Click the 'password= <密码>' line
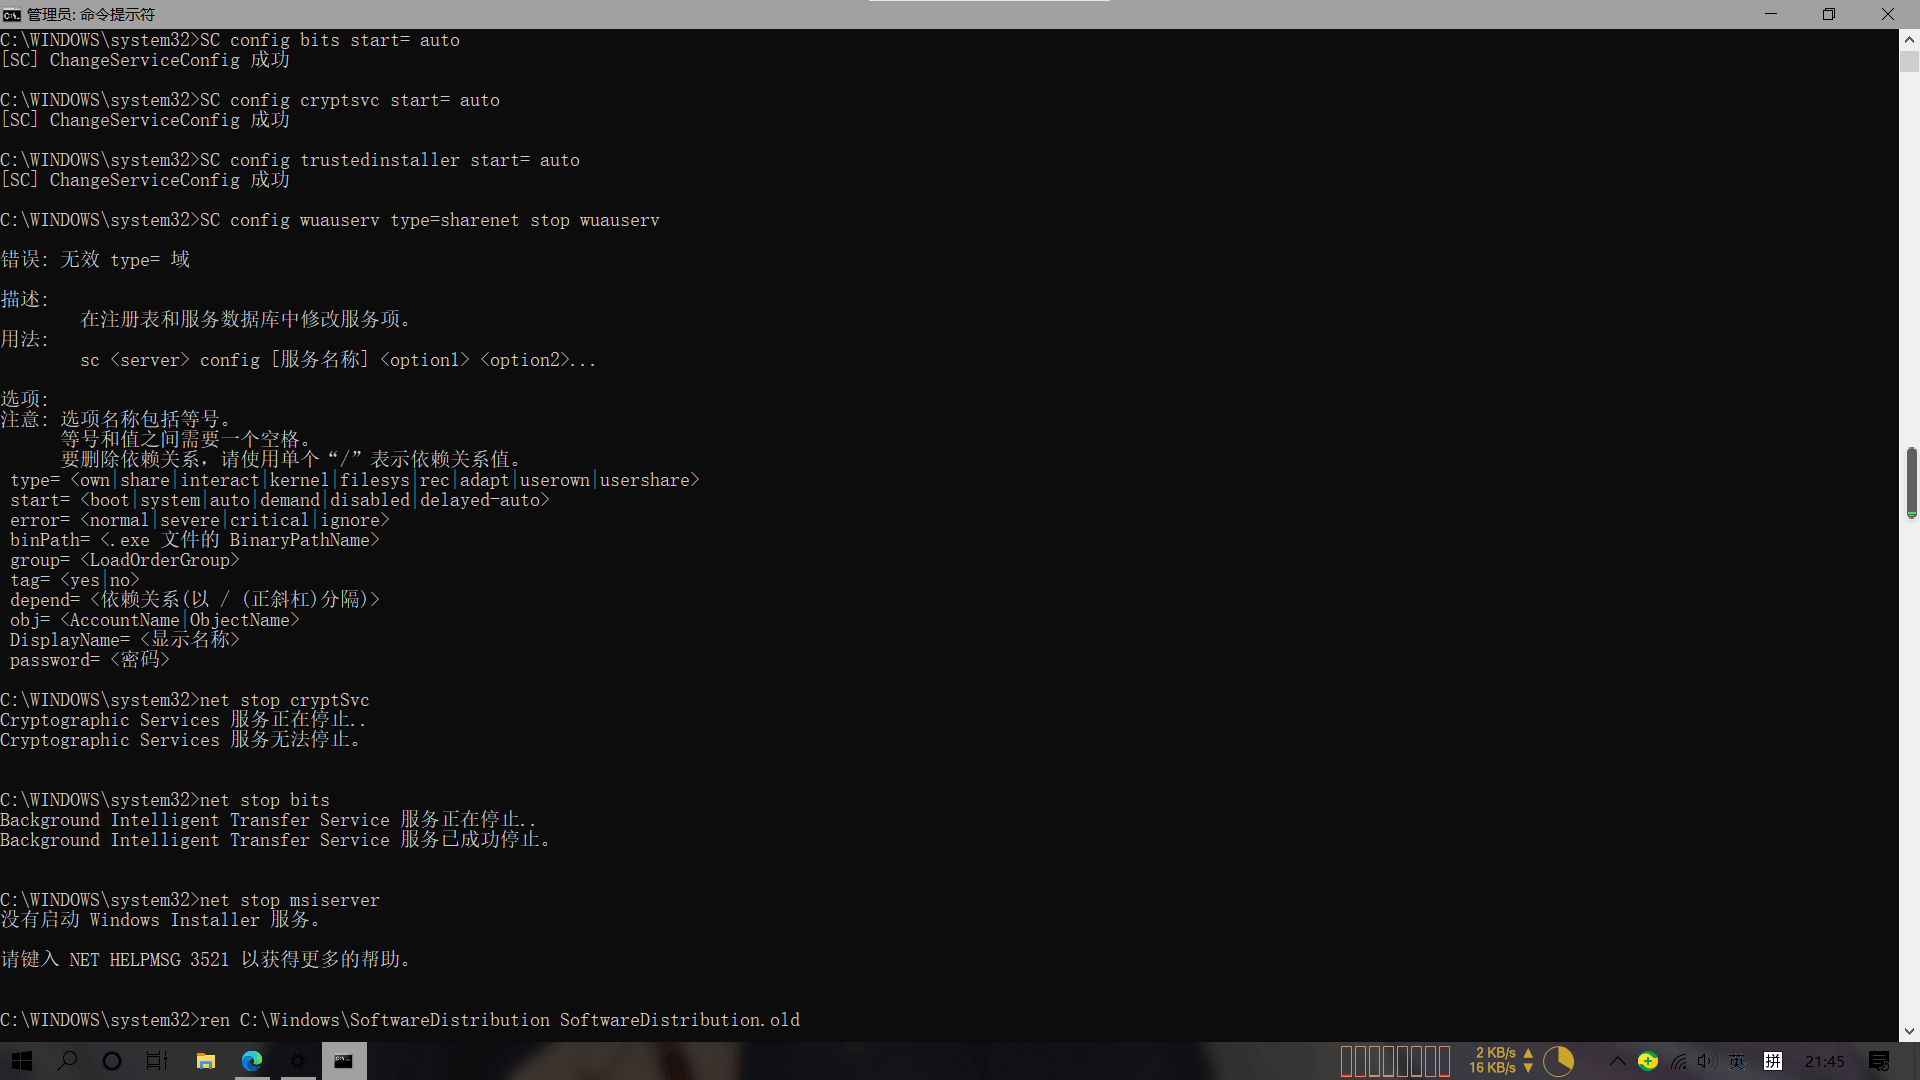1920x1080 pixels. [x=90, y=660]
